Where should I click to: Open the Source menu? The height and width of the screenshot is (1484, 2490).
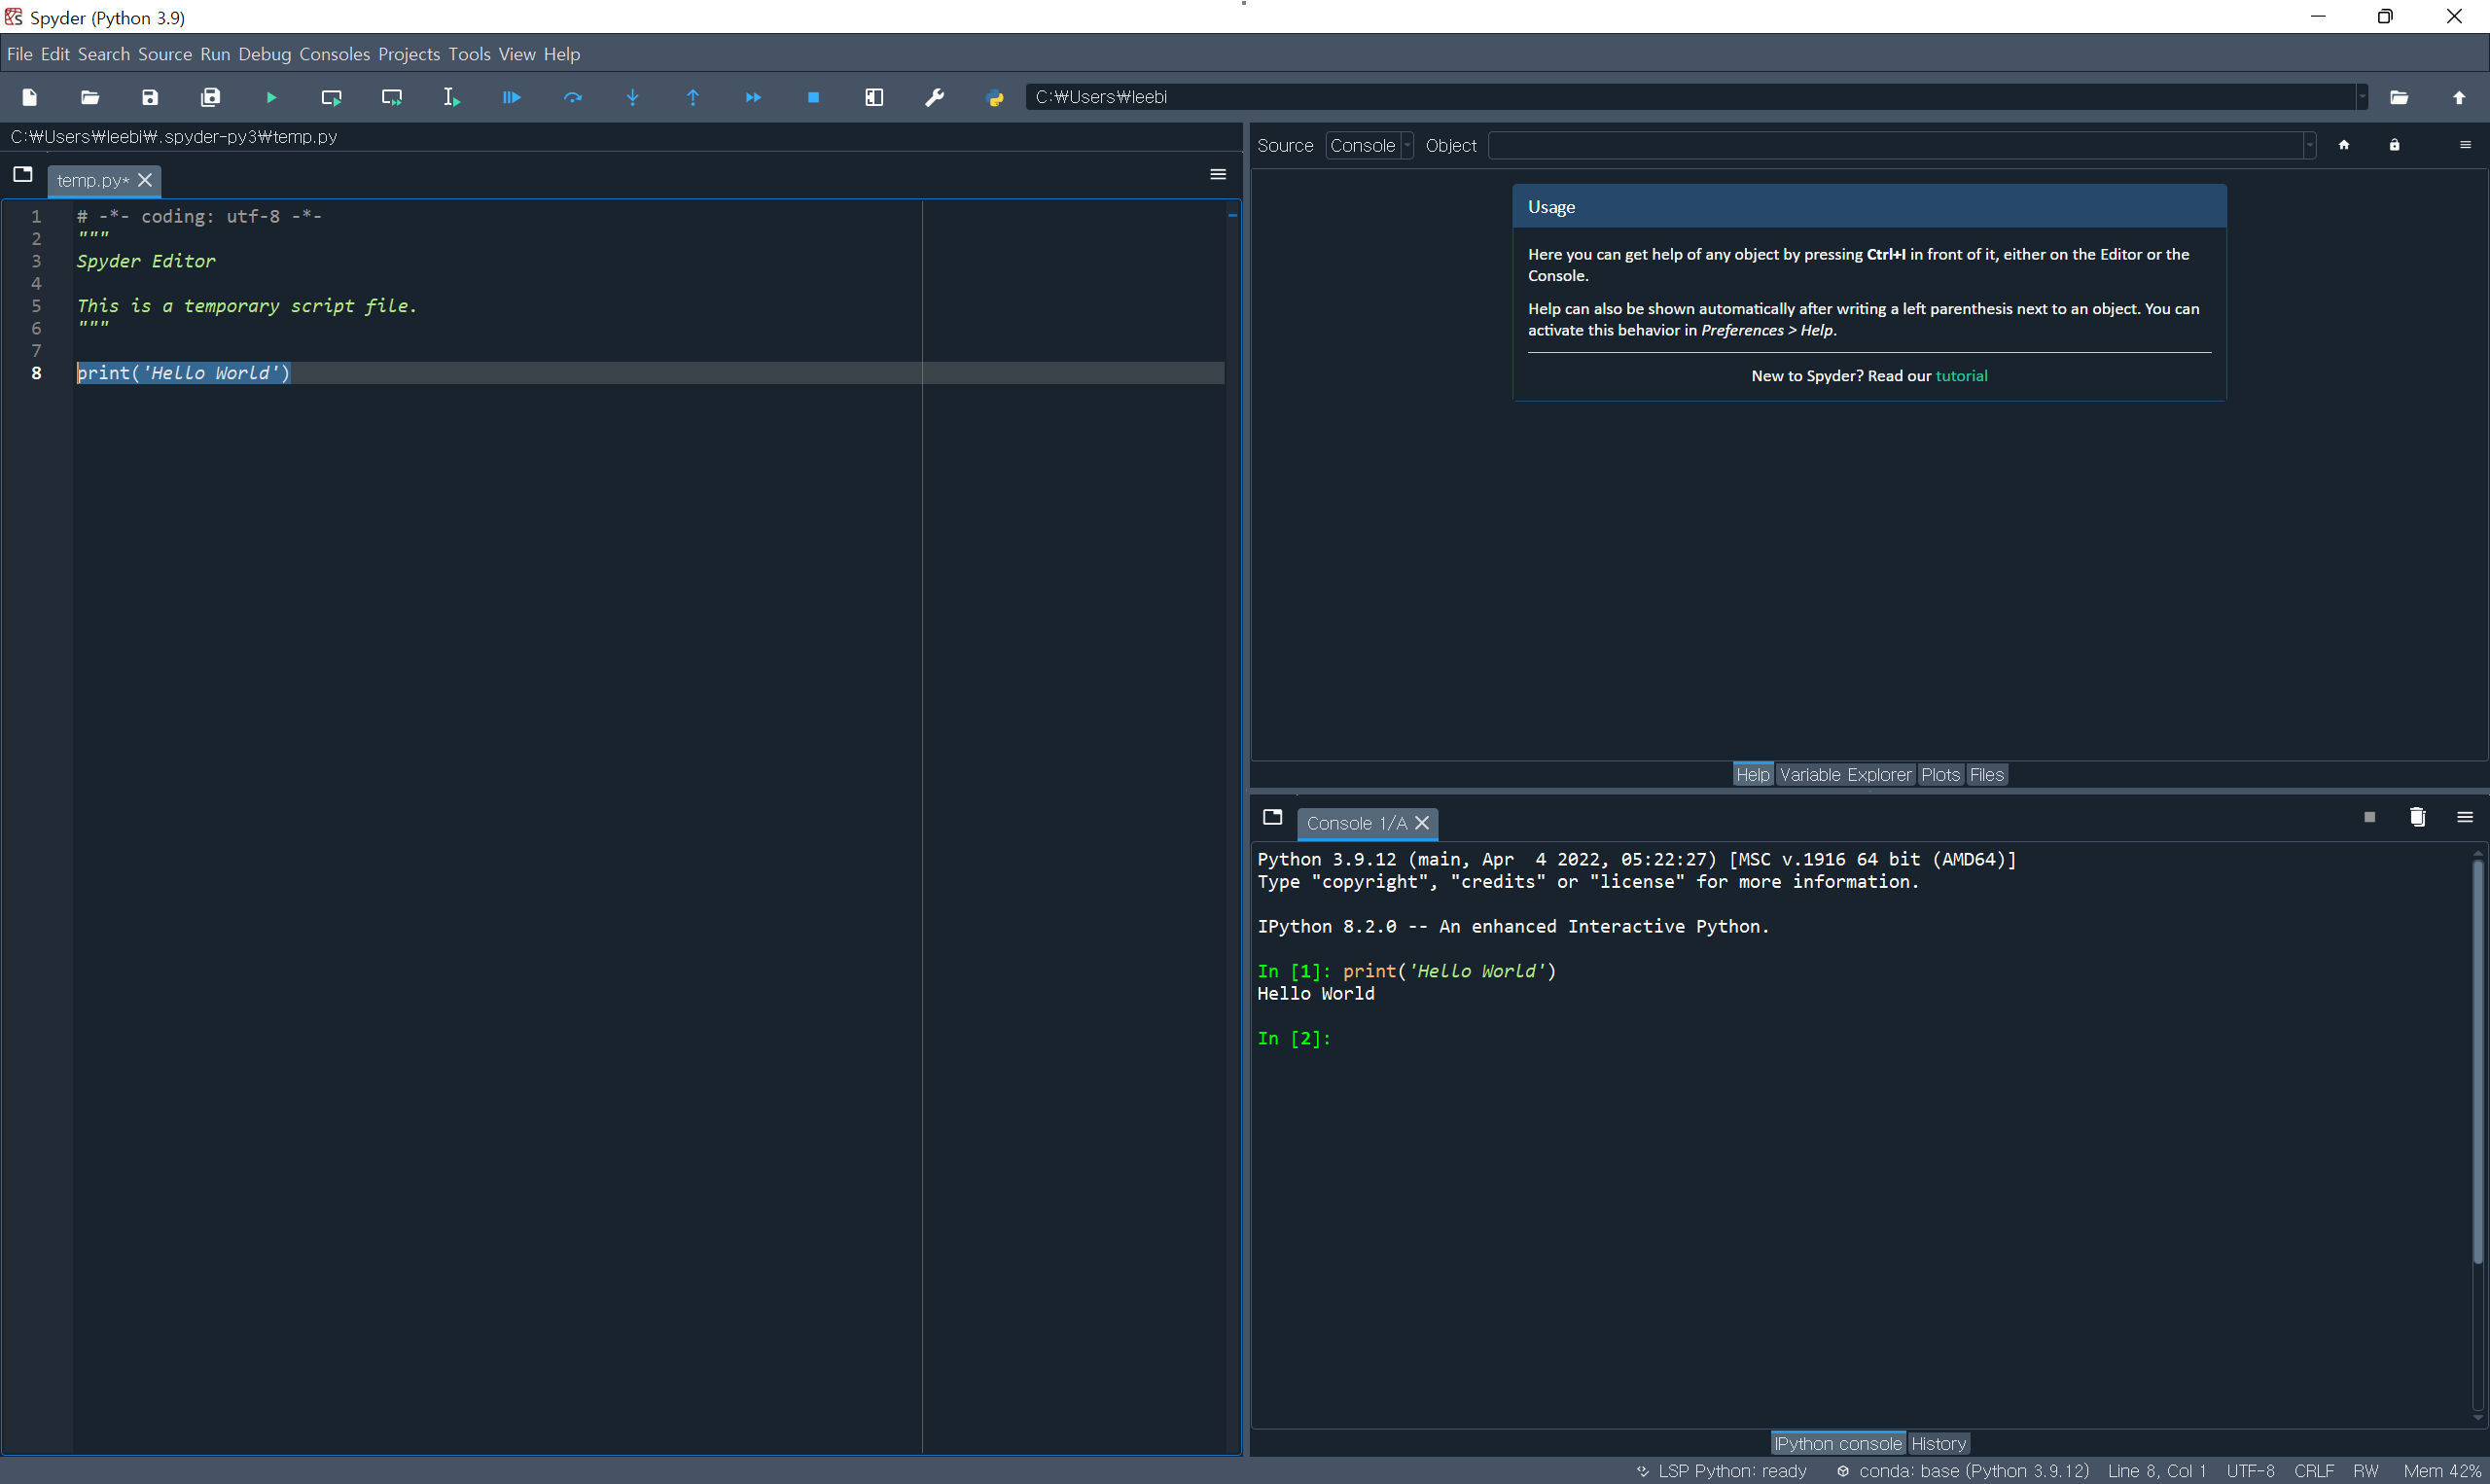tap(165, 54)
